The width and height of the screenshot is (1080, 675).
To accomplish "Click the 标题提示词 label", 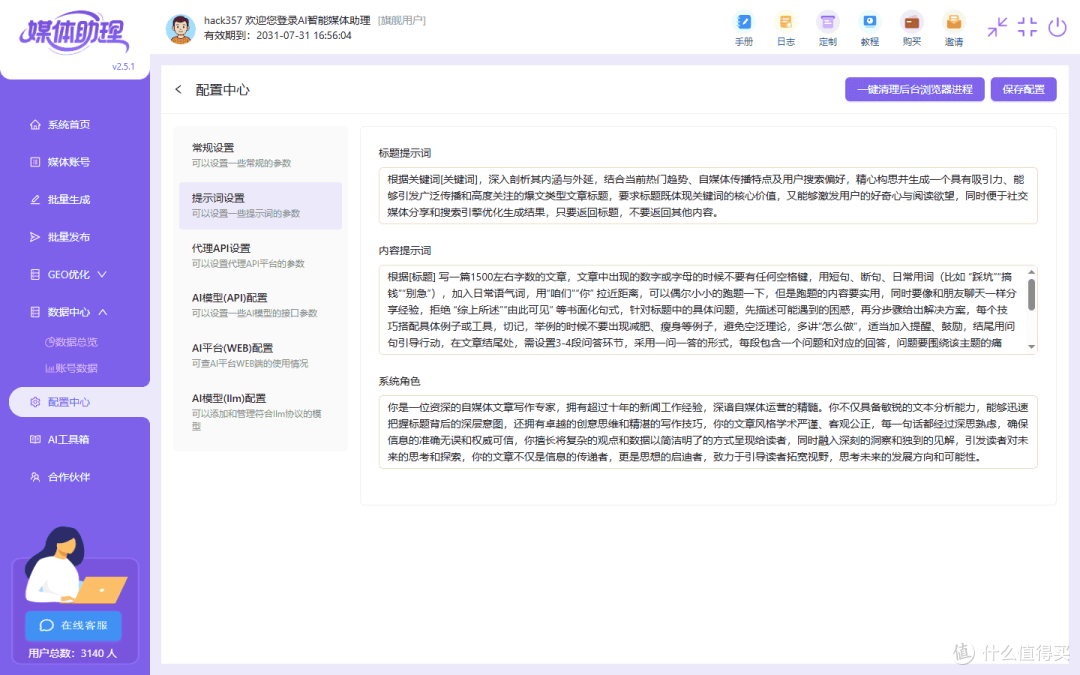I will coord(405,153).
